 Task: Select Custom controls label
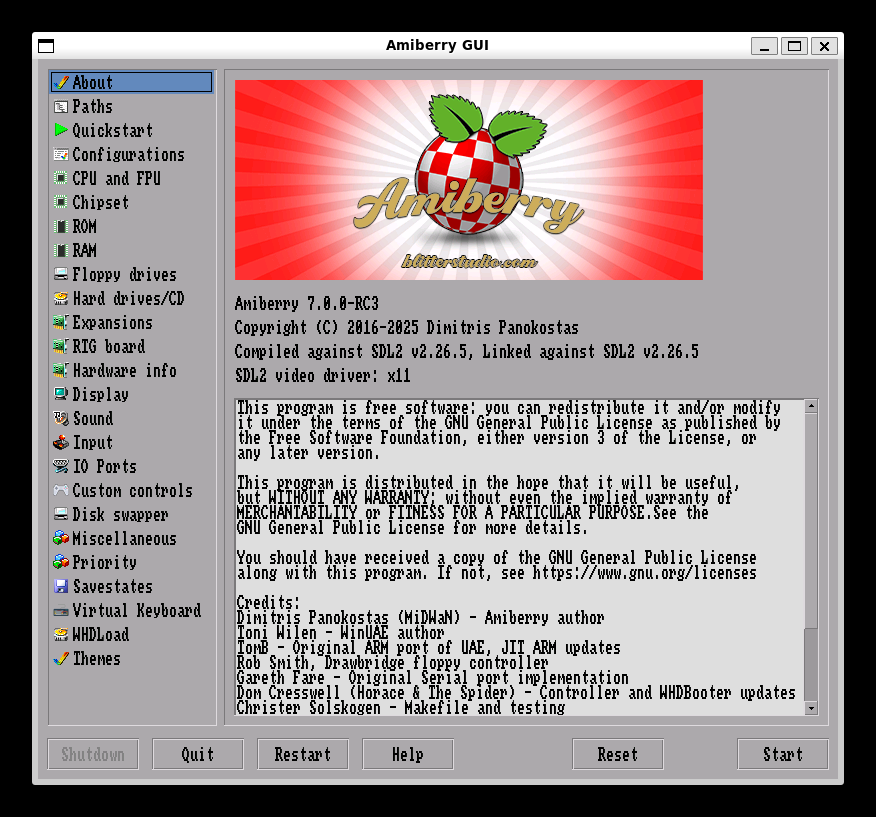(132, 491)
